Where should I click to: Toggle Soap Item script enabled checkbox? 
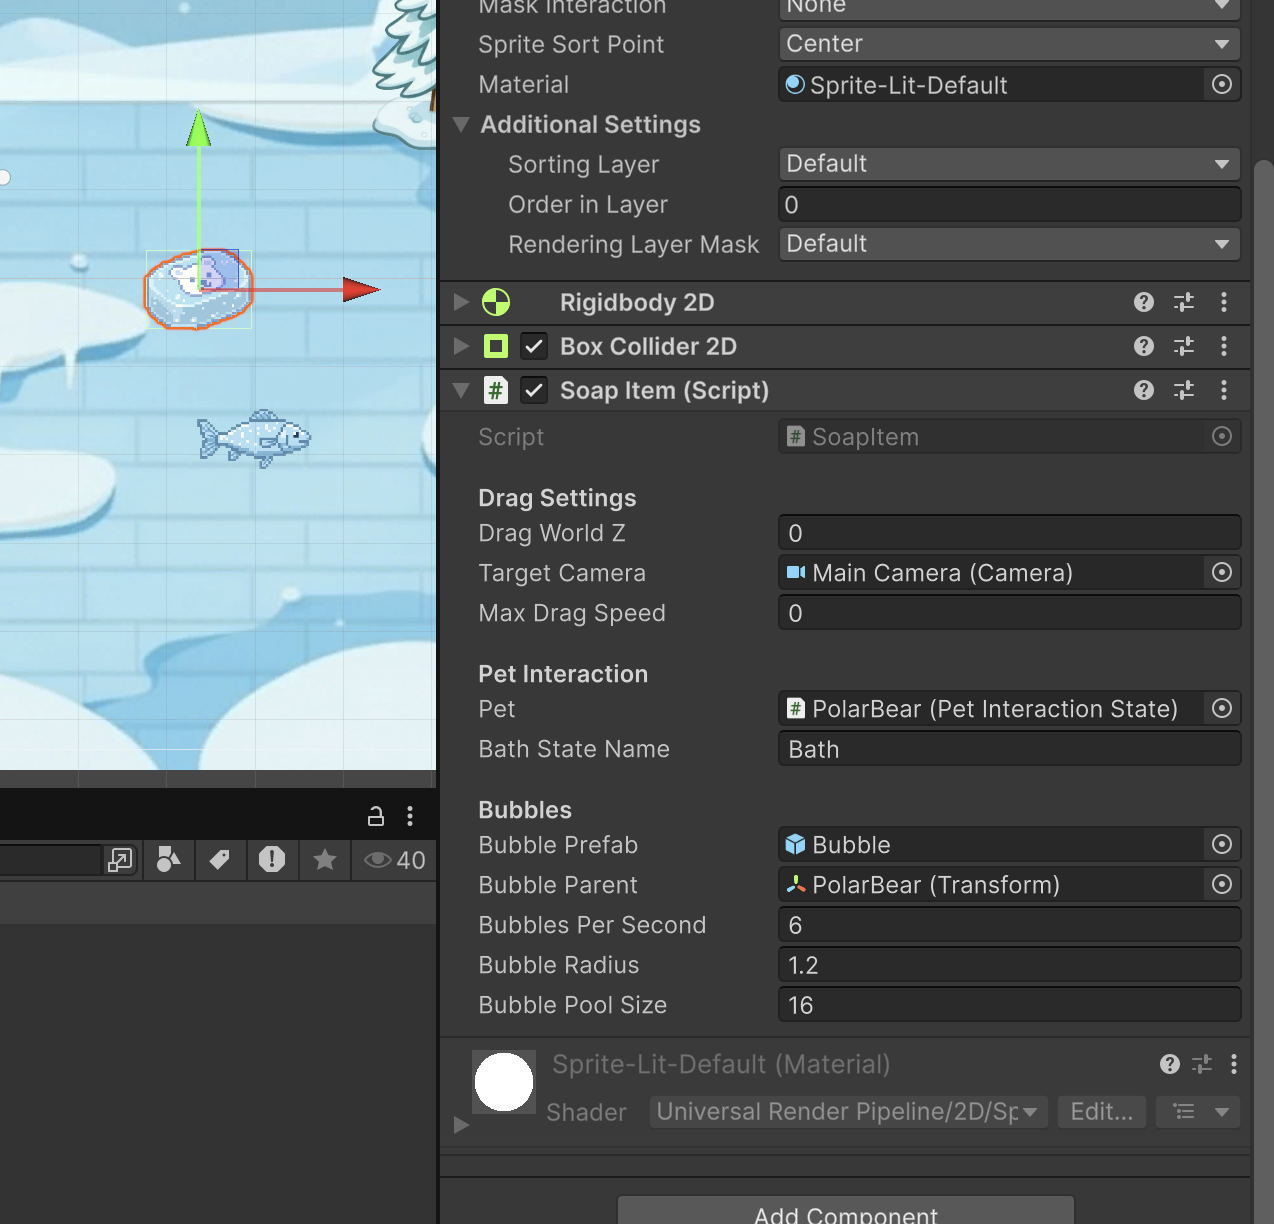(534, 390)
